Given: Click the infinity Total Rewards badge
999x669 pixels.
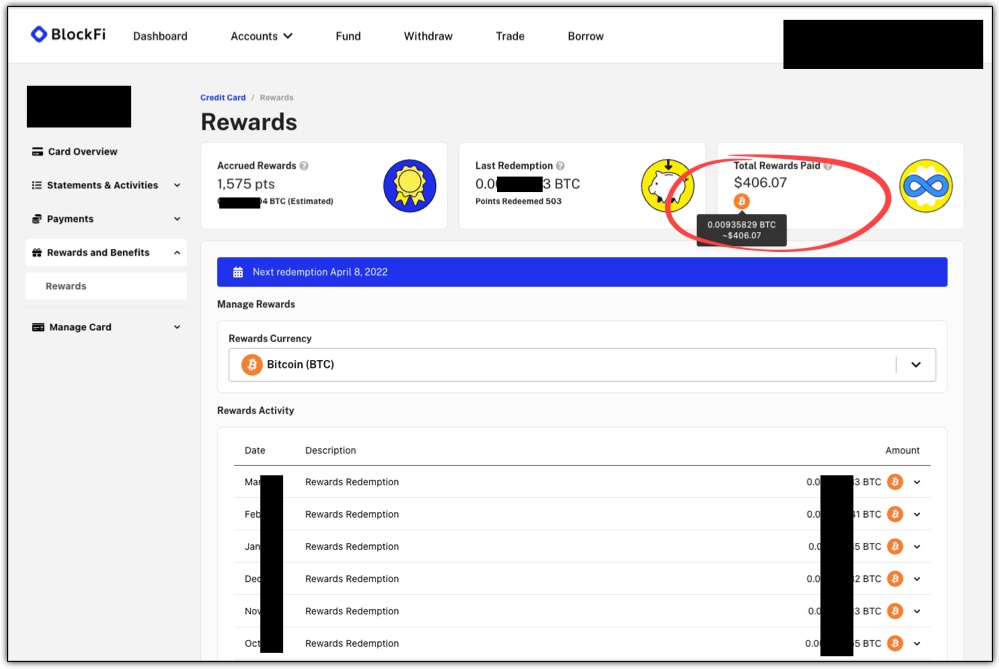Looking at the screenshot, I should tap(926, 185).
